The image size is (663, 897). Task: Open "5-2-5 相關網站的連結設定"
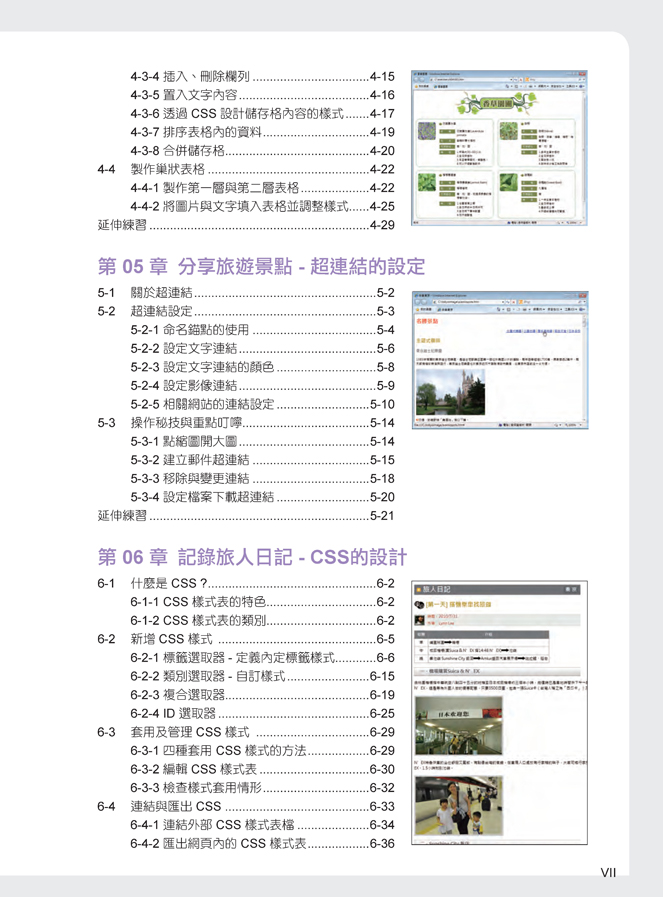point(263,404)
